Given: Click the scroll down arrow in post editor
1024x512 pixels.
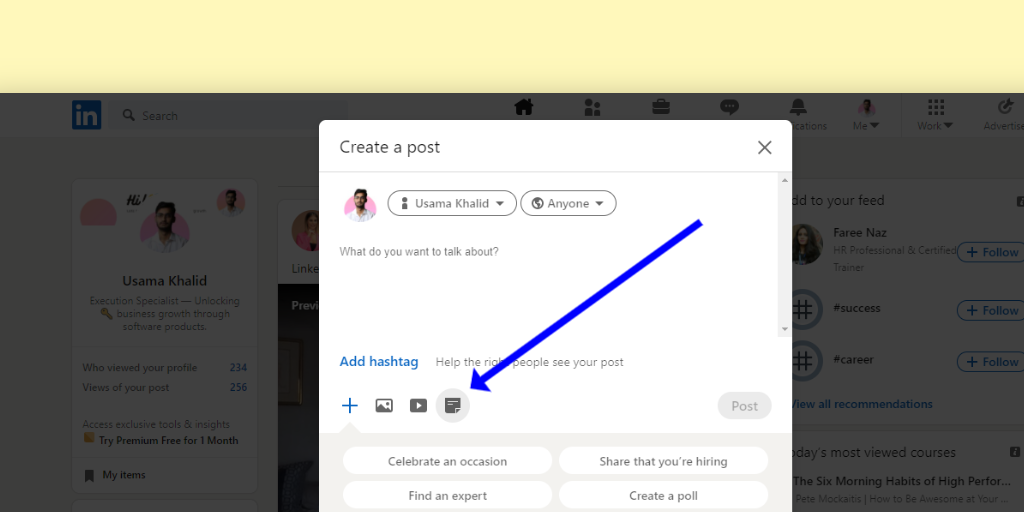Looking at the screenshot, I should pyautogui.click(x=784, y=329).
